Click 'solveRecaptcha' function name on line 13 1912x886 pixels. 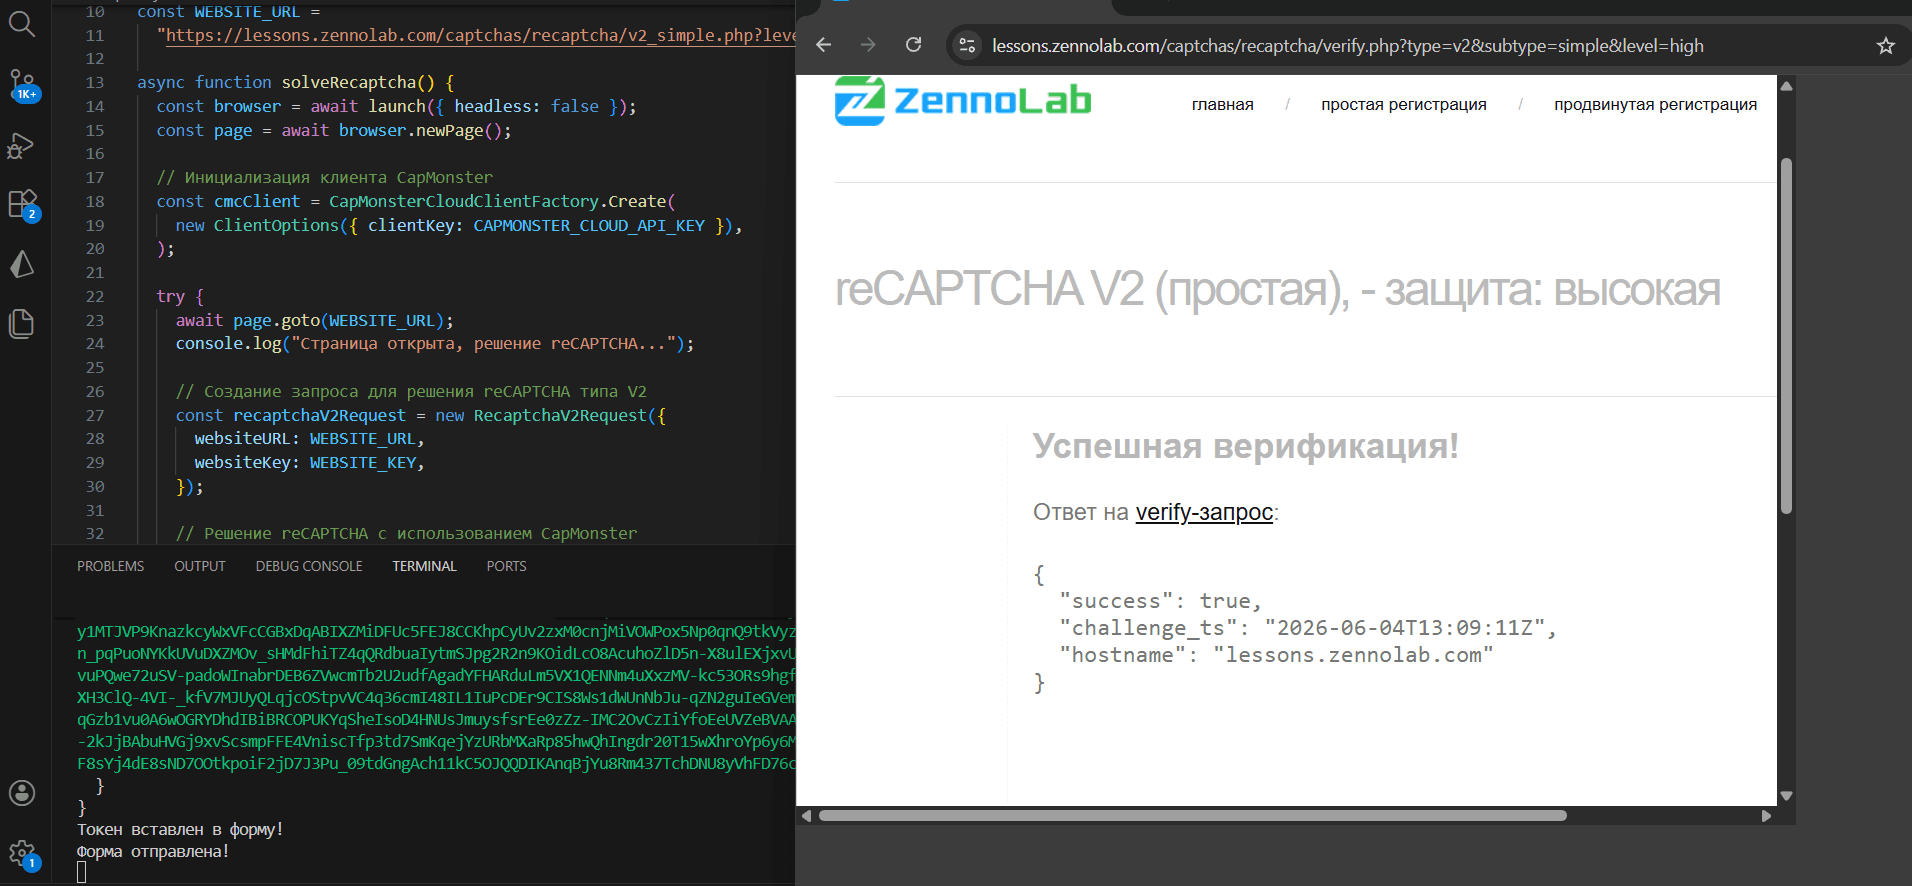click(358, 82)
